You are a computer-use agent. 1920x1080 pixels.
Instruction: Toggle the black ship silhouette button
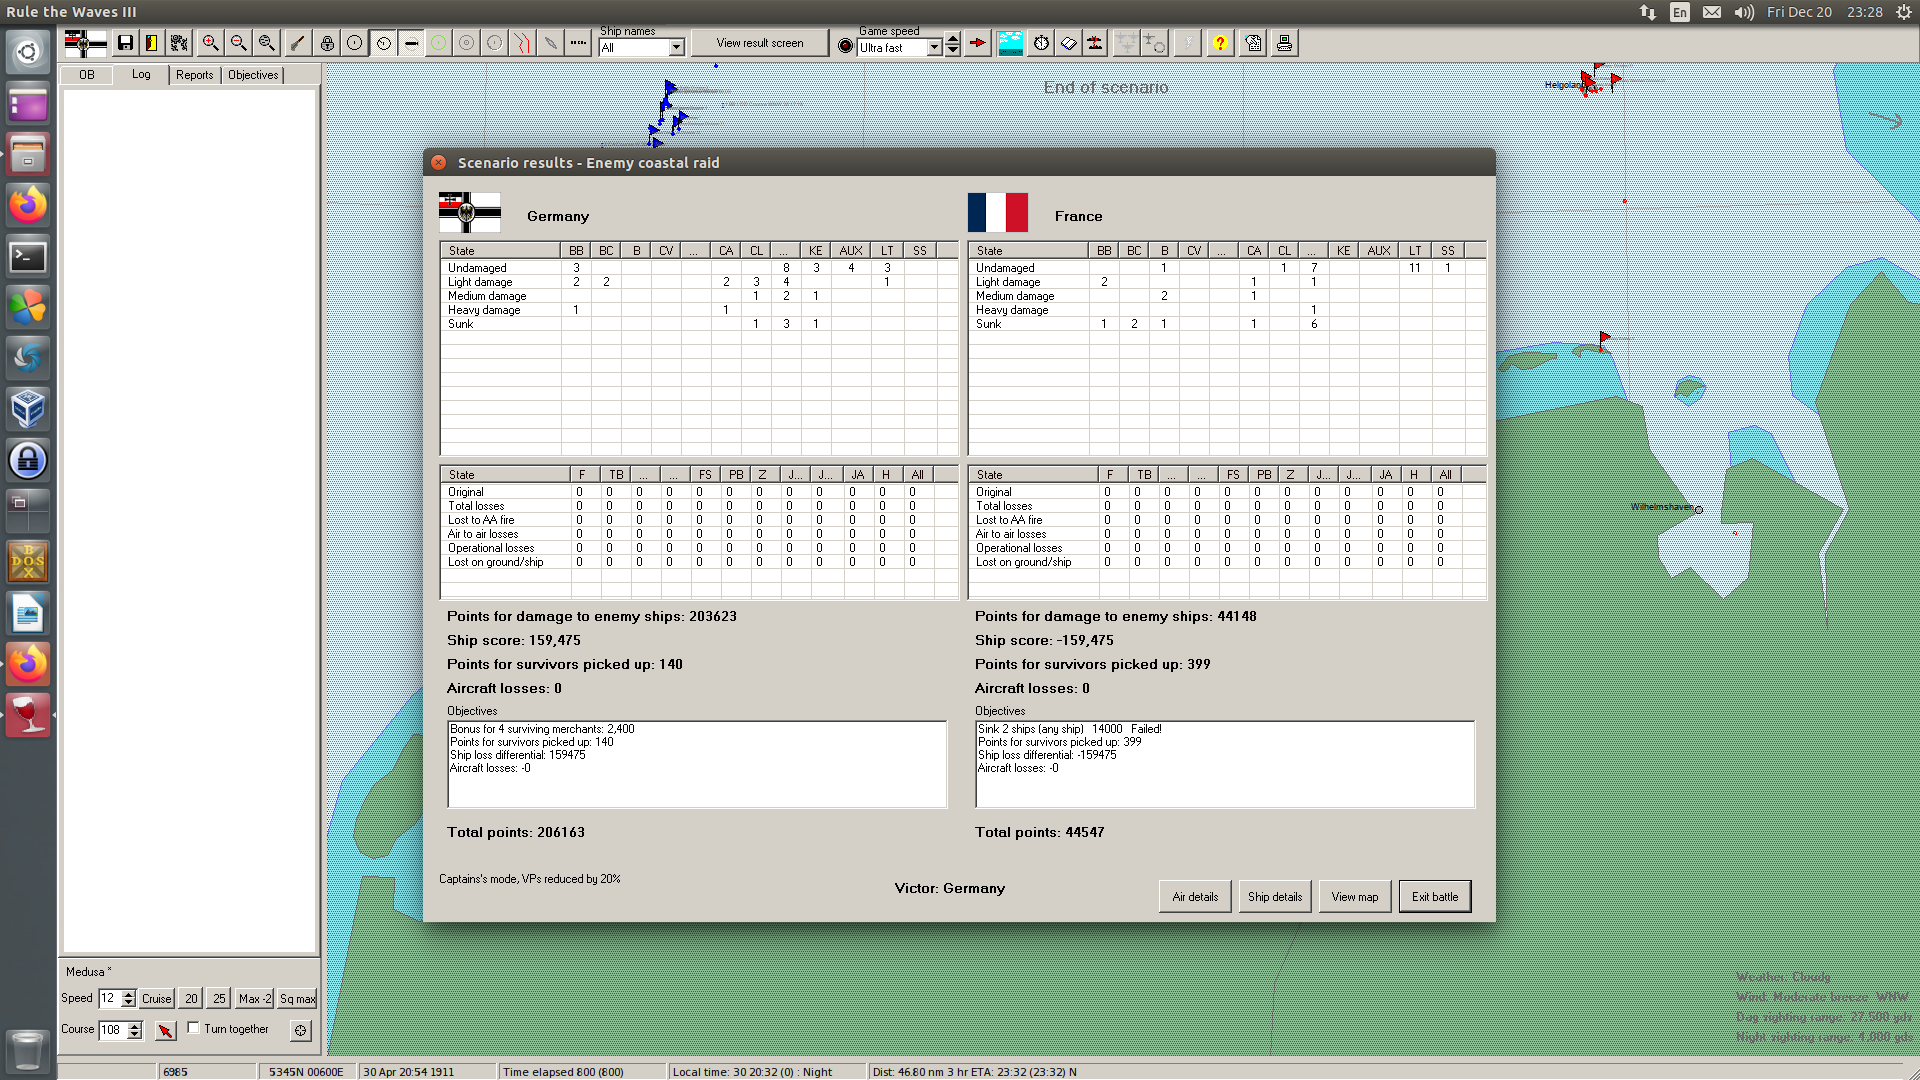tap(411, 43)
